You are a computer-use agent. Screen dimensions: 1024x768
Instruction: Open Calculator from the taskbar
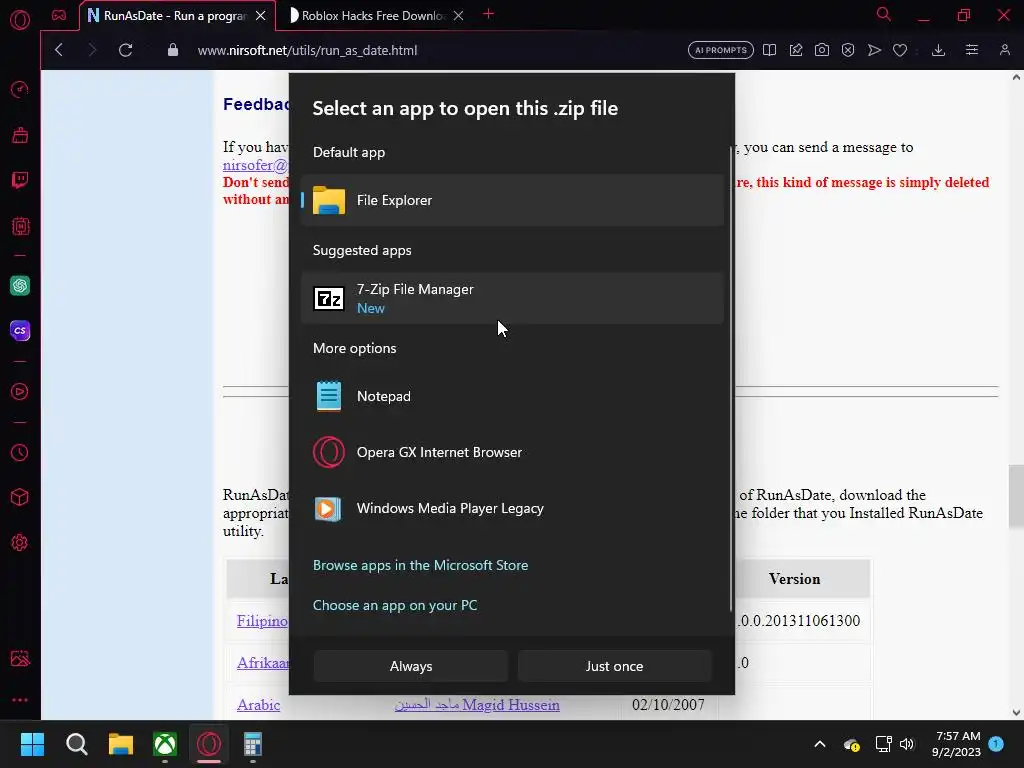click(x=253, y=744)
